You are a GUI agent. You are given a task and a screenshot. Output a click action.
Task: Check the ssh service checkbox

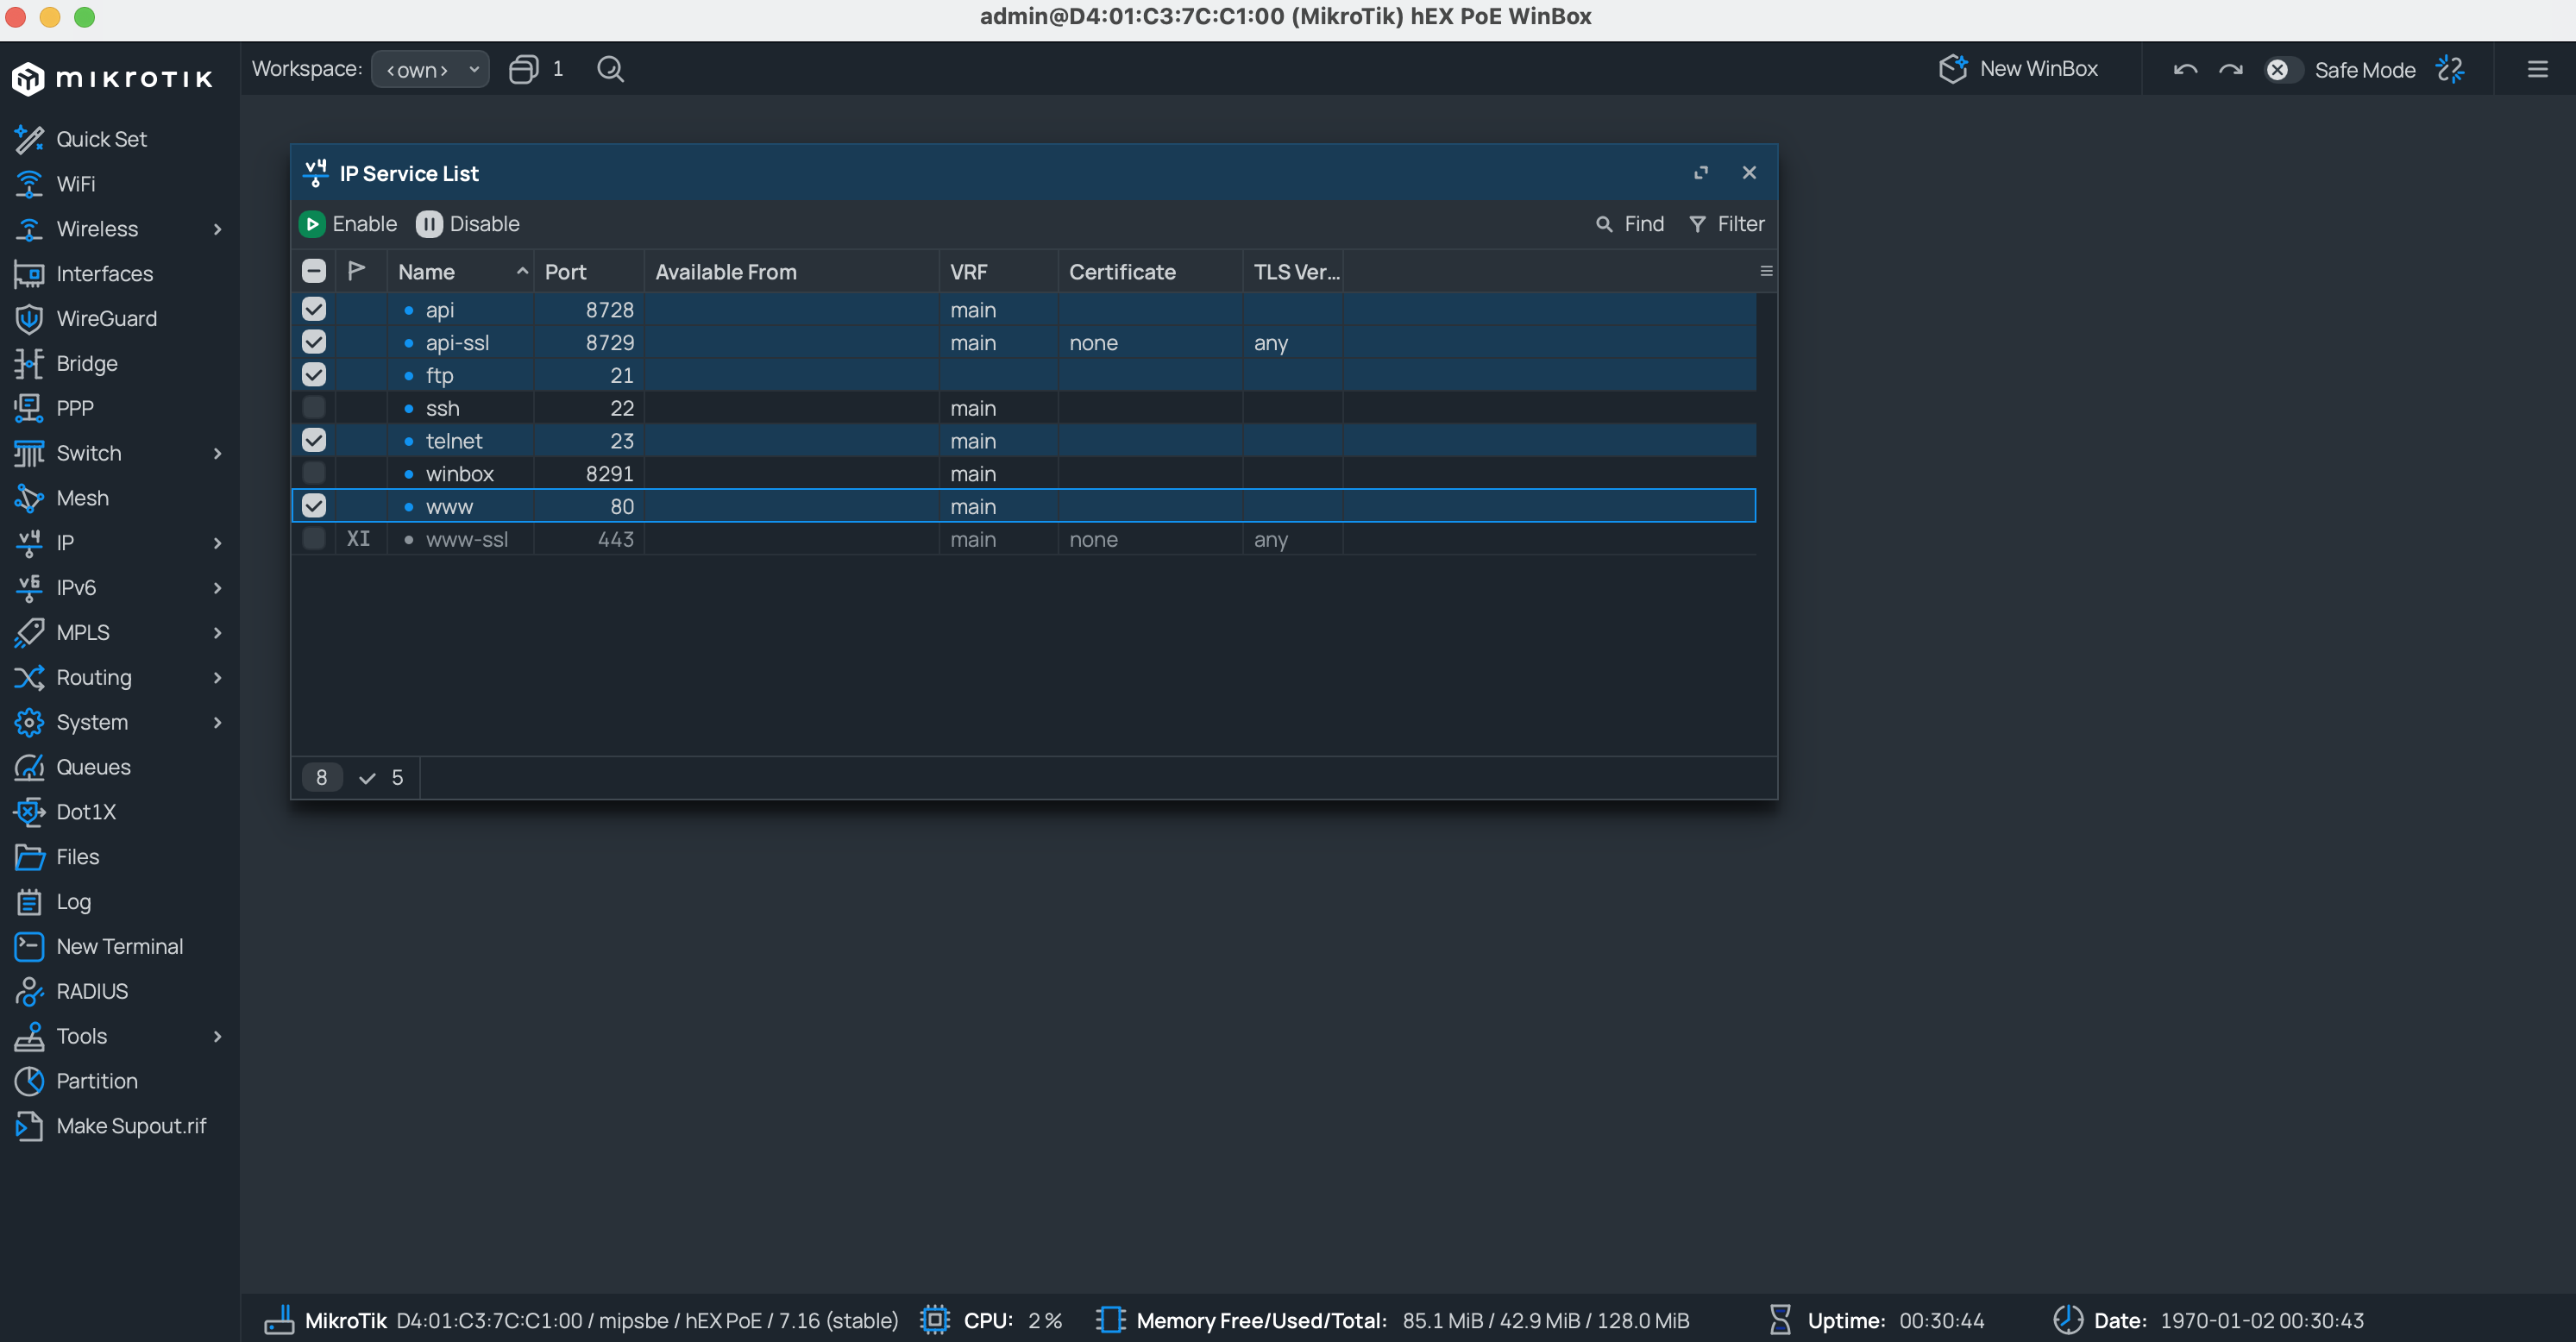[x=314, y=408]
